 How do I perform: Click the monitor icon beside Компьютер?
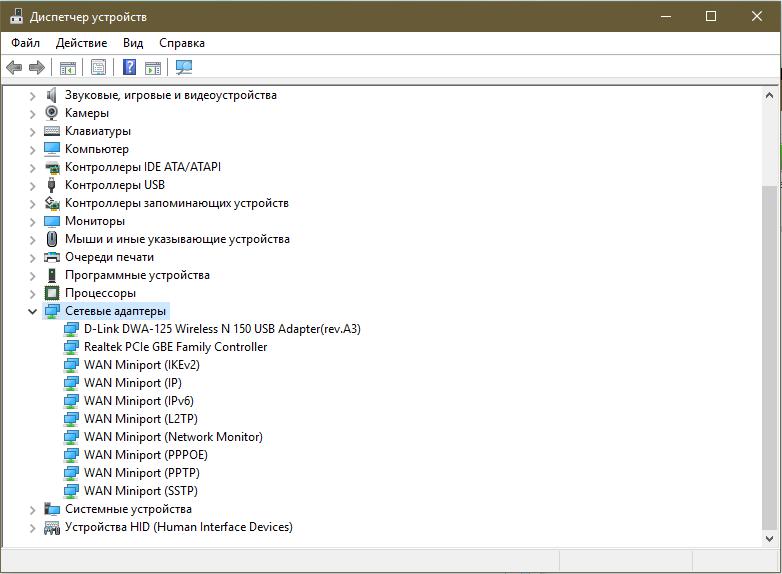coord(51,149)
